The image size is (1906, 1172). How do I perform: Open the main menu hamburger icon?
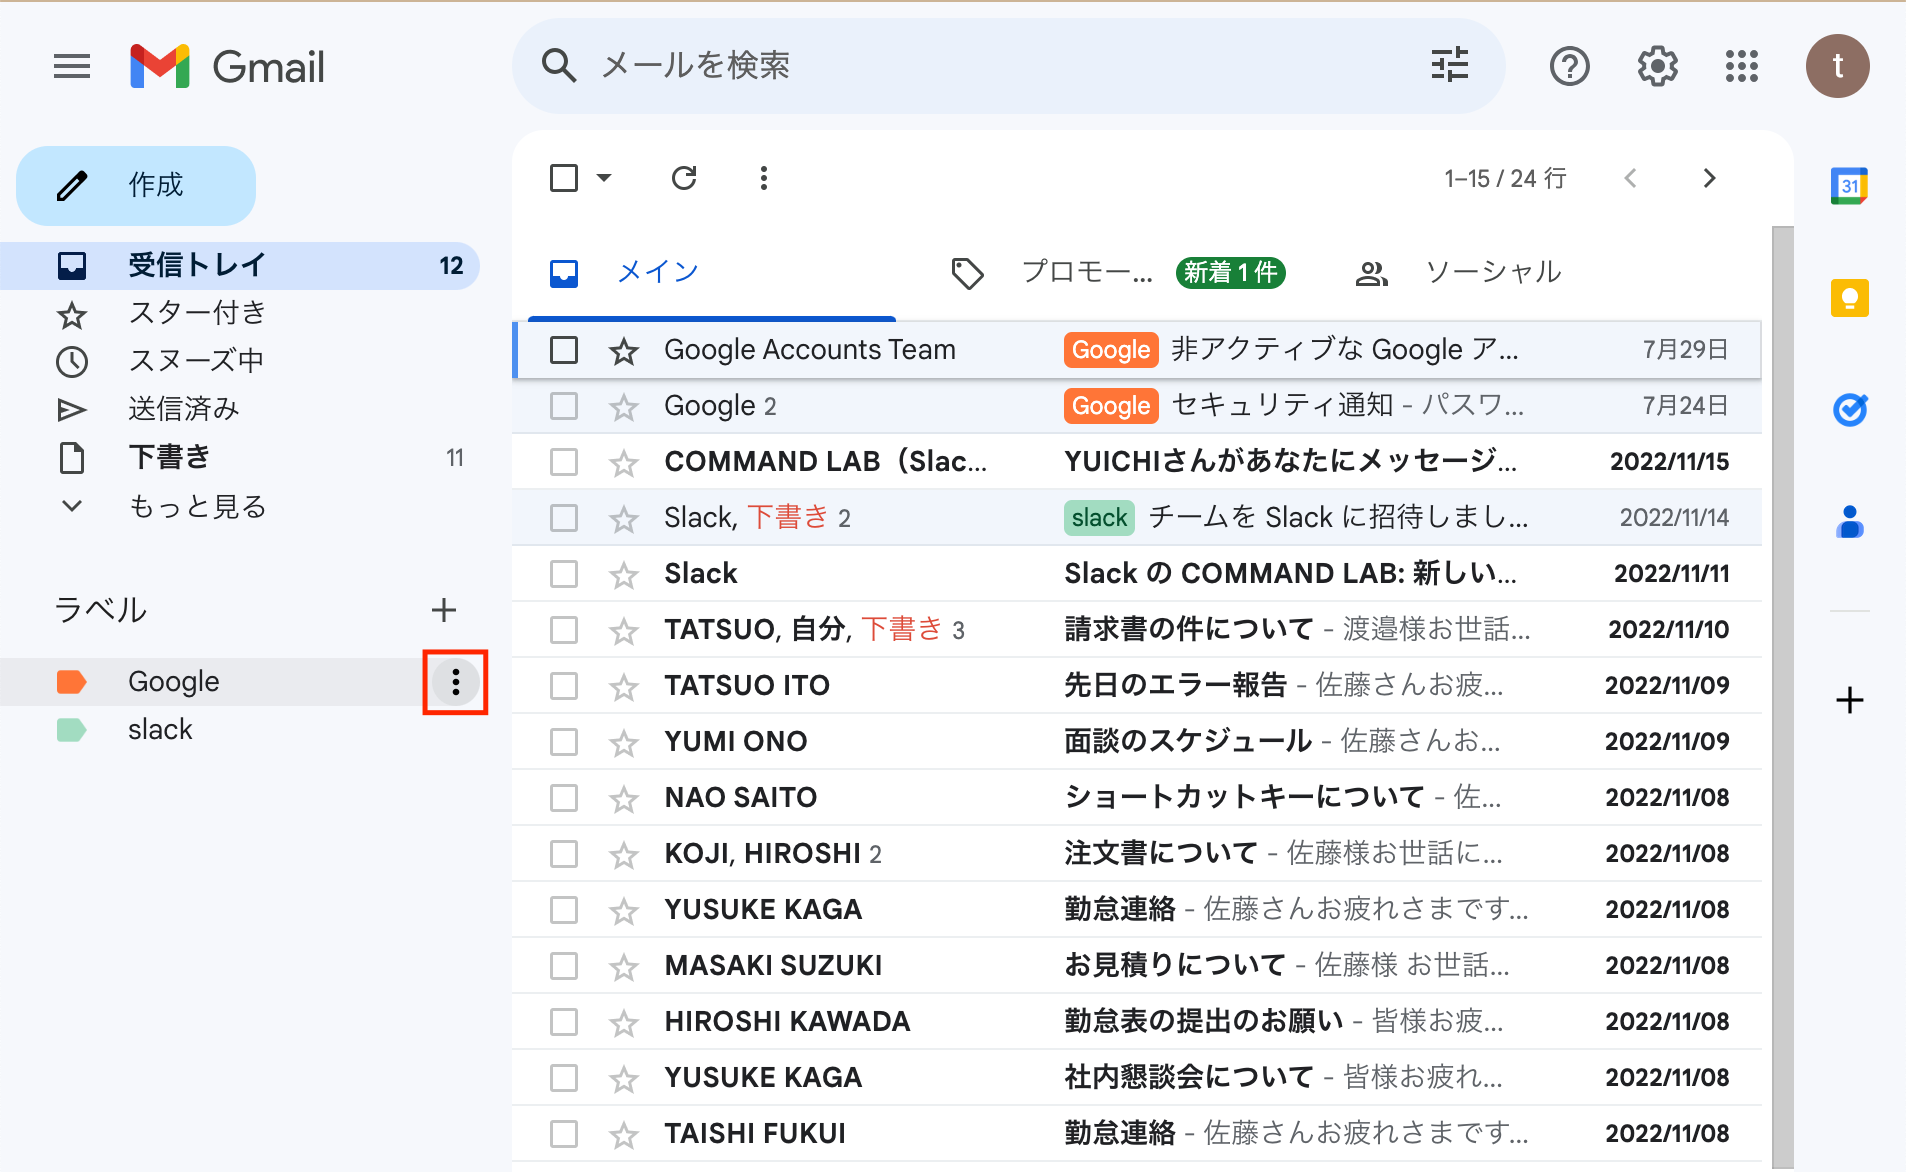pyautogui.click(x=72, y=67)
